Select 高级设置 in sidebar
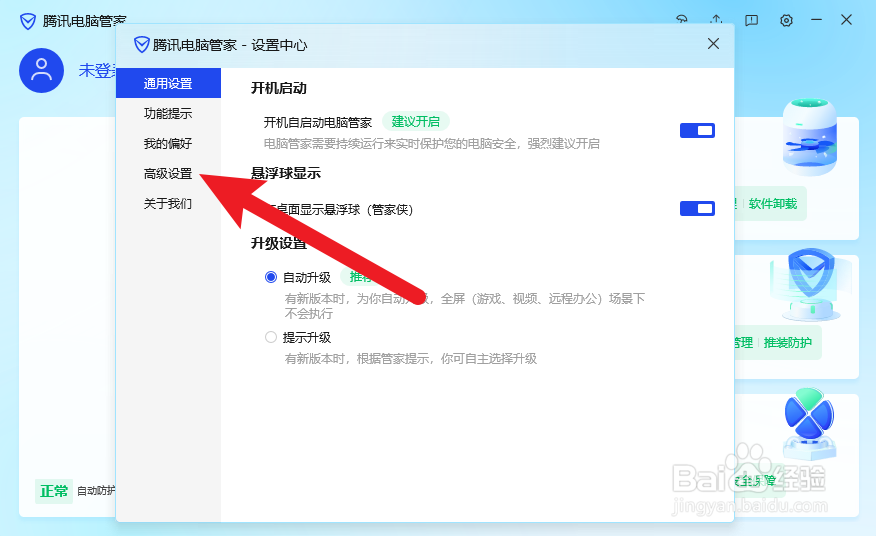Viewport: 876px width, 536px height. [168, 174]
